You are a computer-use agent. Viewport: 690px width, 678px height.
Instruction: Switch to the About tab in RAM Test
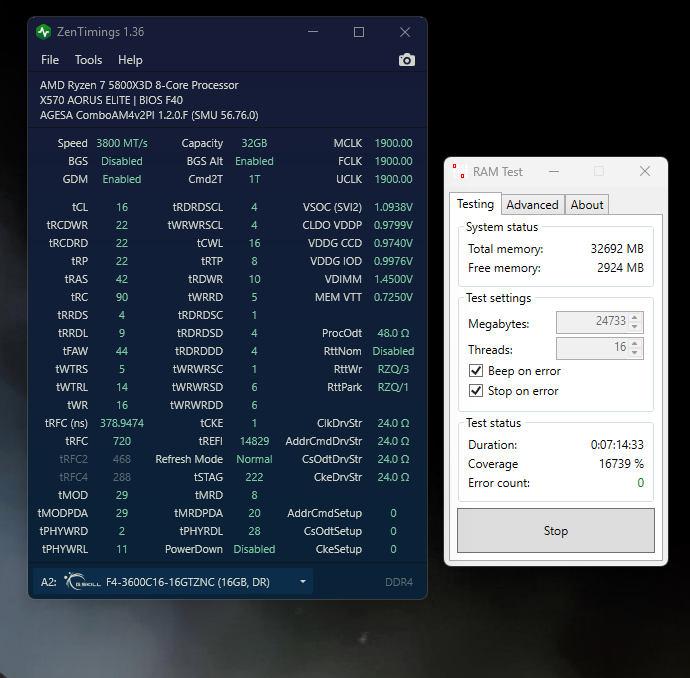pyautogui.click(x=587, y=205)
